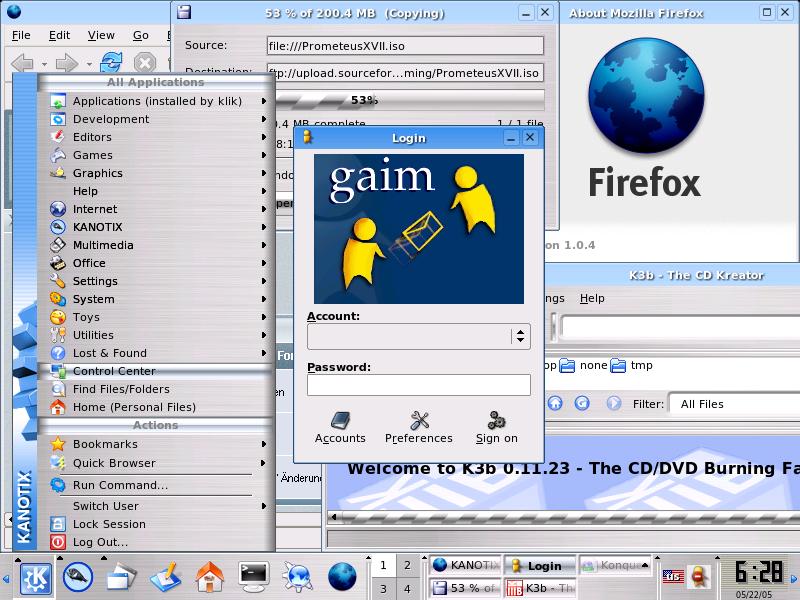Screen dimensions: 800x600
Task: Click the Sign on icon in Gaim
Action: [x=496, y=421]
